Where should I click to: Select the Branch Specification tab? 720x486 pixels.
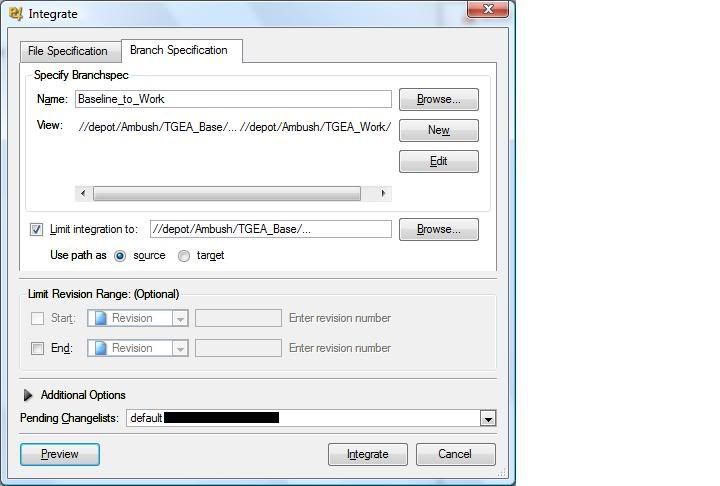point(179,50)
